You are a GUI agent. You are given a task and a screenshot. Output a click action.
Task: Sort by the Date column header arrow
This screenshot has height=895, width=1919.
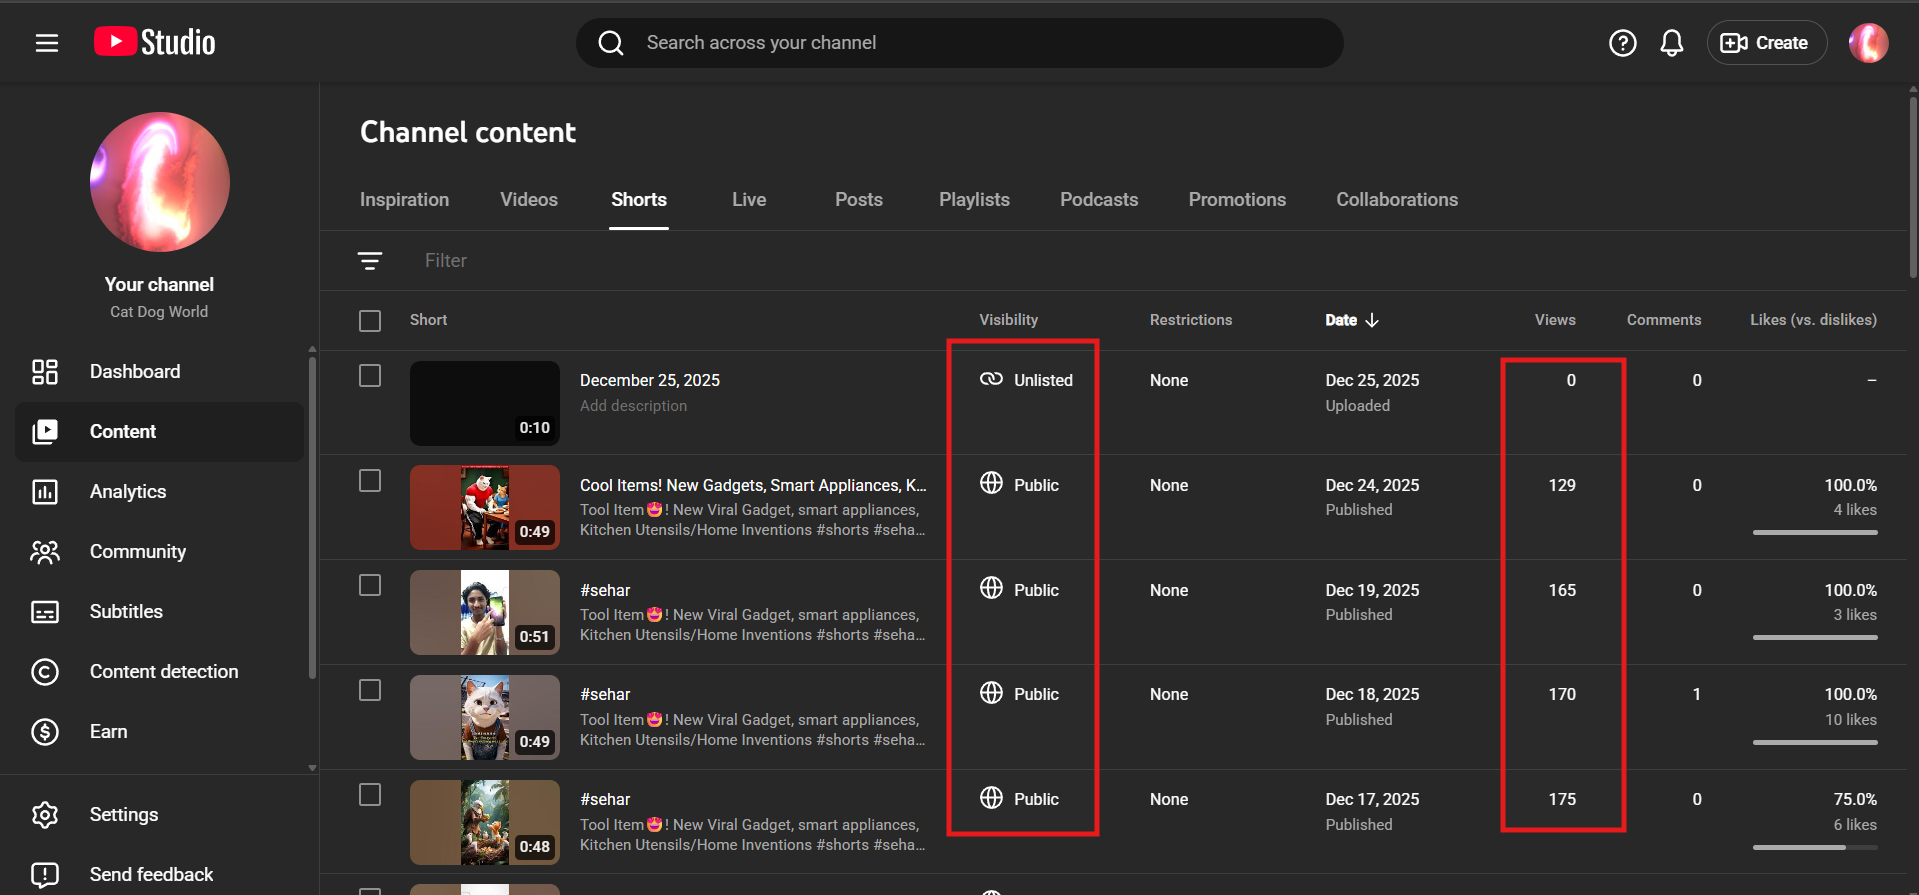point(1371,320)
